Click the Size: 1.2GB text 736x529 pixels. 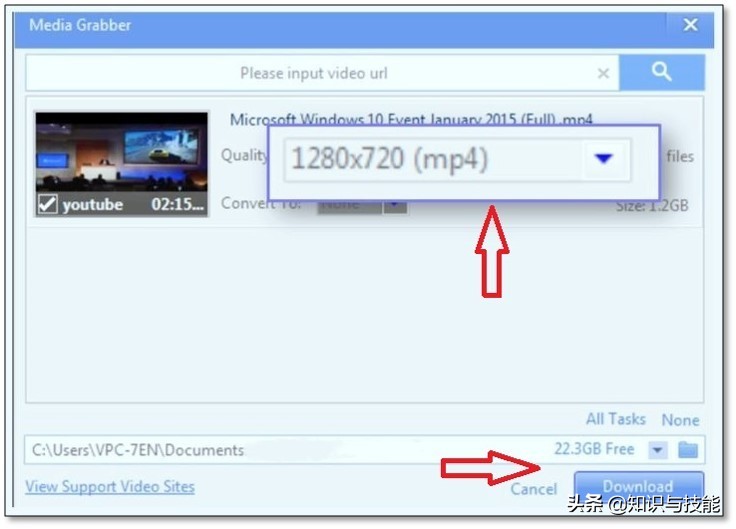pyautogui.click(x=652, y=205)
